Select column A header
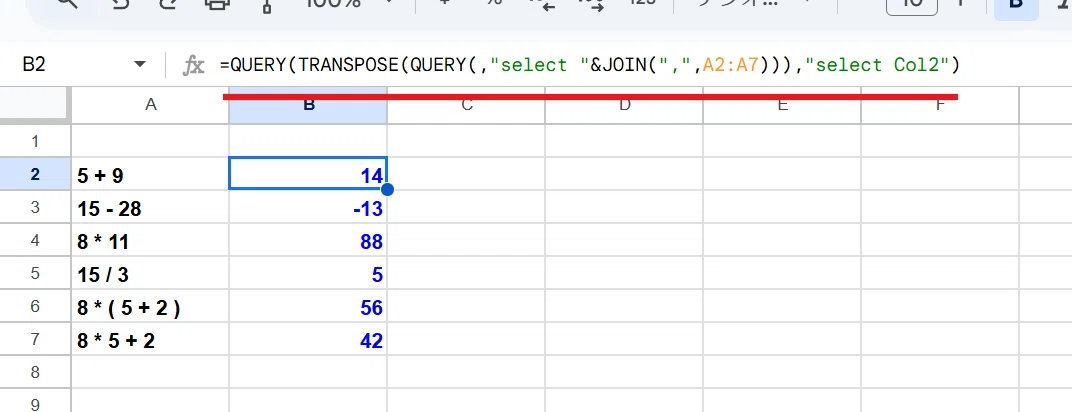The width and height of the screenshot is (1072, 412). 150,105
